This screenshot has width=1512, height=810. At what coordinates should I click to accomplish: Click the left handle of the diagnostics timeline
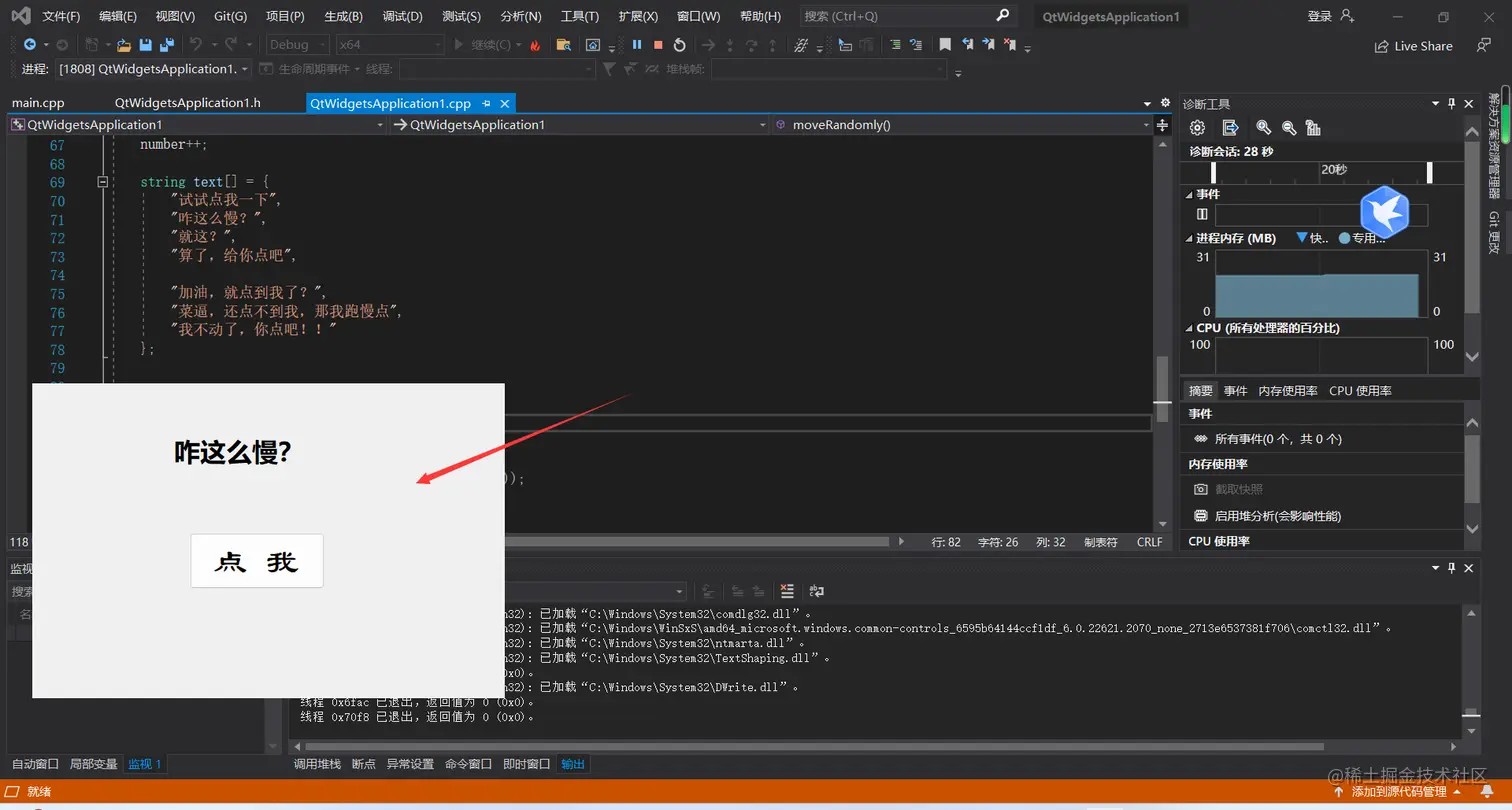click(x=1213, y=172)
